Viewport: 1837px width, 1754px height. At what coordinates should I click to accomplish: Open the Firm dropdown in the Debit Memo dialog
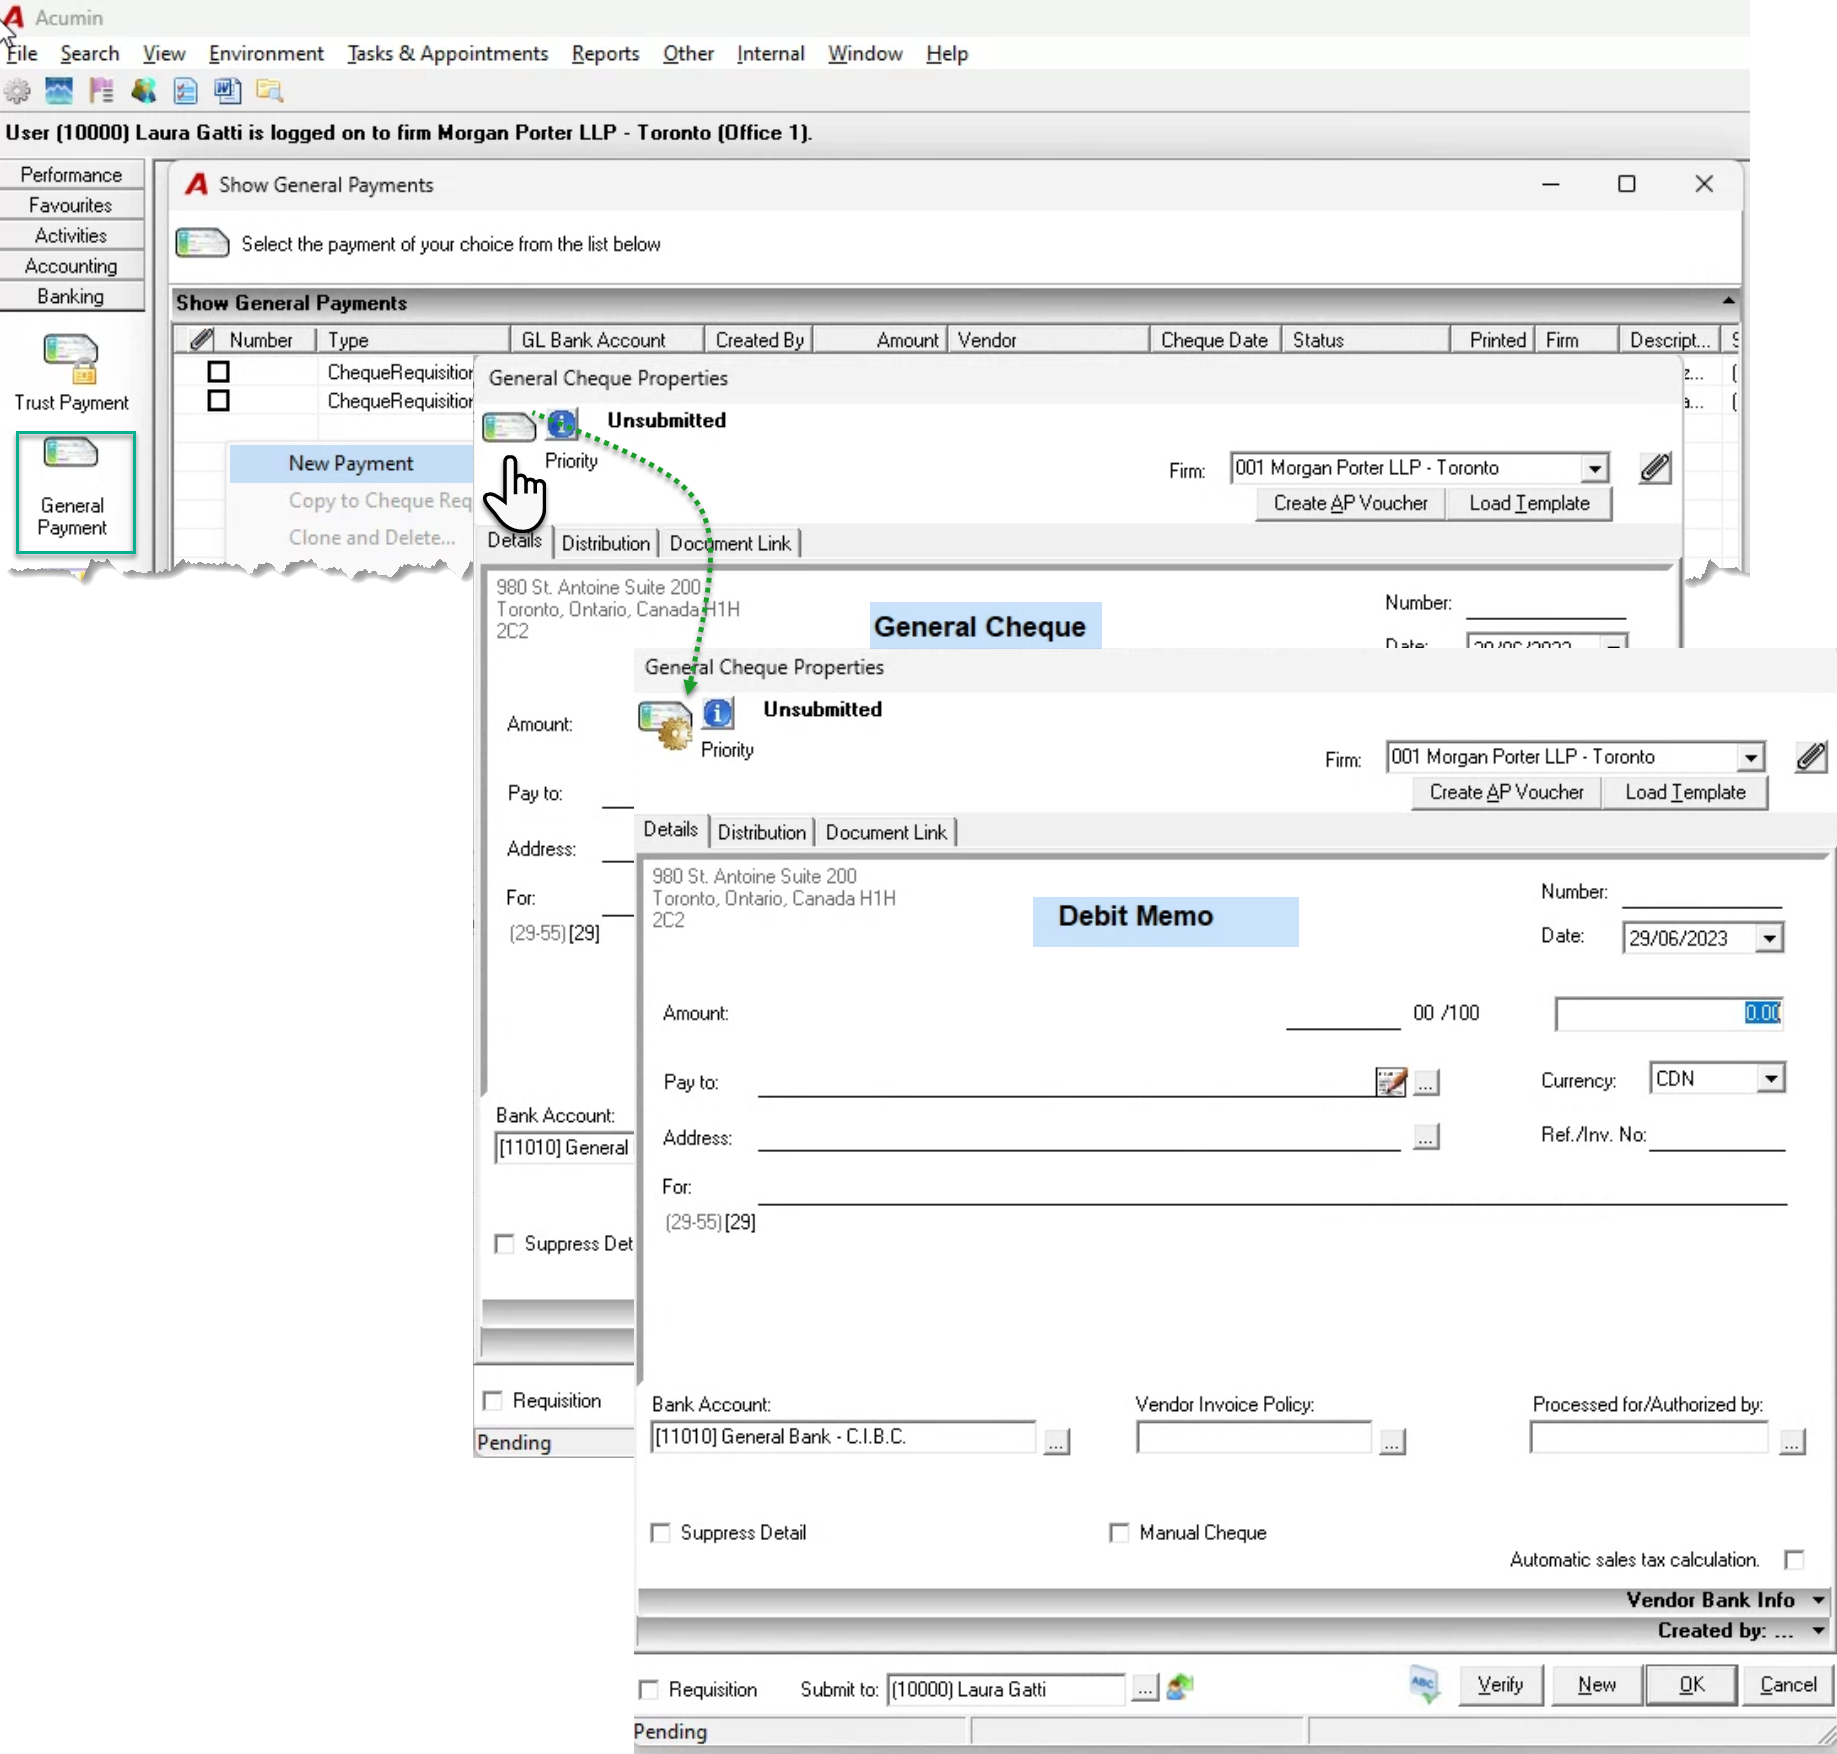1751,757
